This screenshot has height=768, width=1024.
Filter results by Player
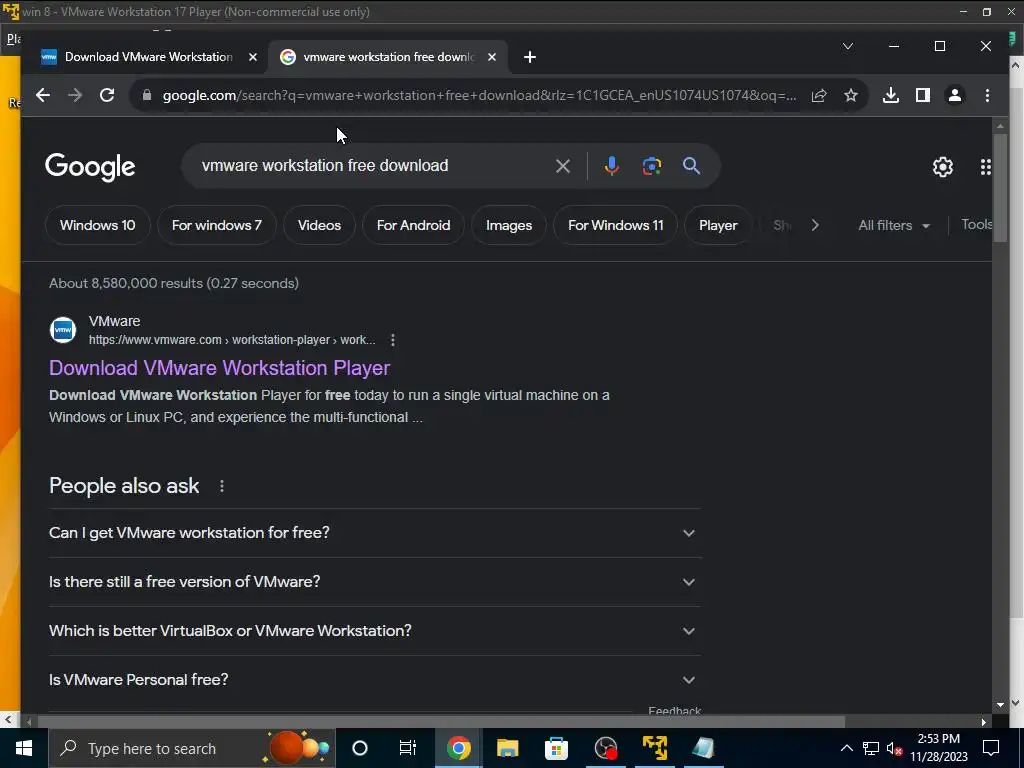[x=718, y=225]
